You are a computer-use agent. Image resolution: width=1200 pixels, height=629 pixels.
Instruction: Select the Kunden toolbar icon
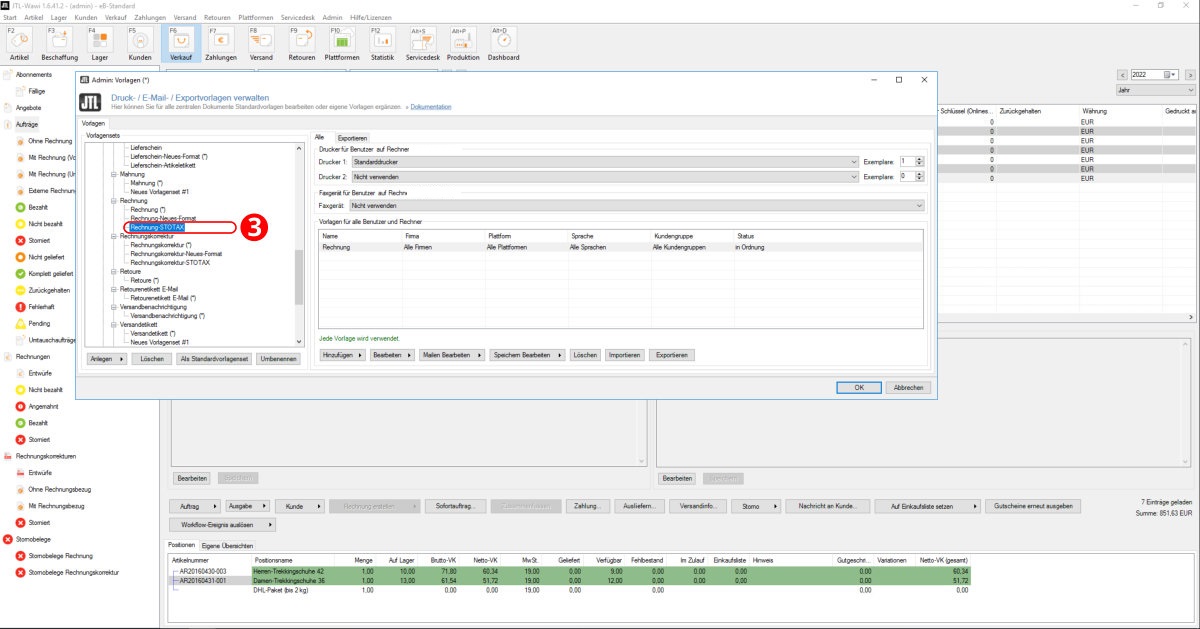[x=140, y=42]
